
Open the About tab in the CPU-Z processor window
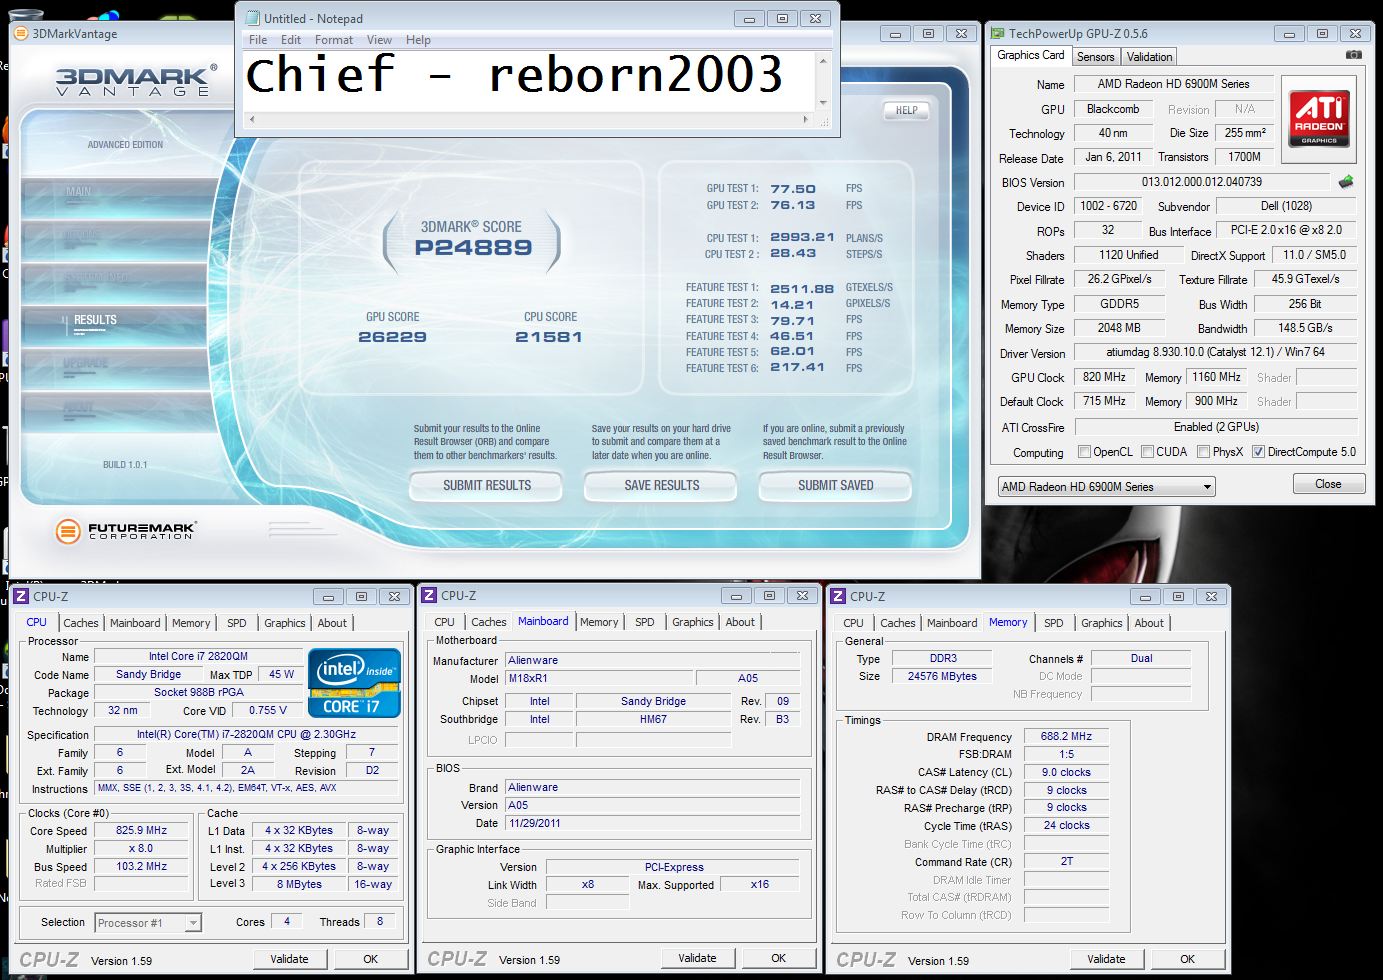(x=332, y=623)
